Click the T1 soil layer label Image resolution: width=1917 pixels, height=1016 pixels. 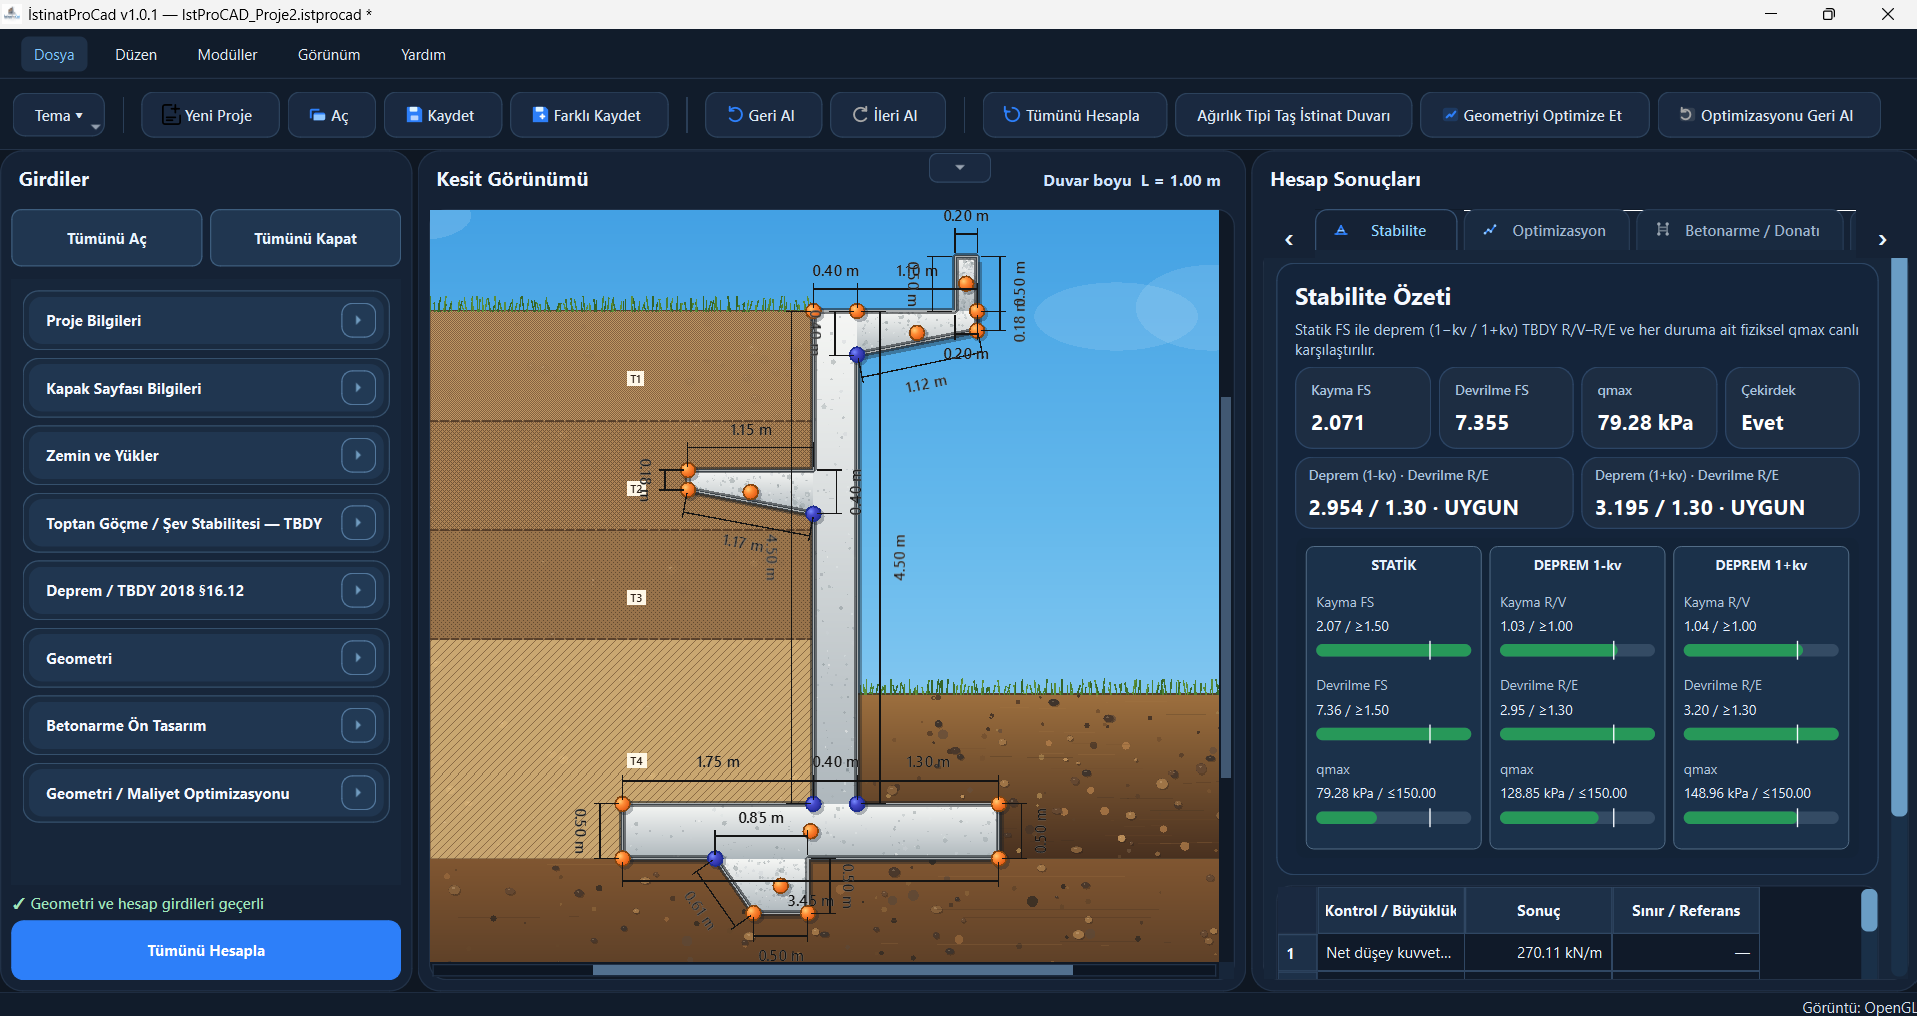pyautogui.click(x=636, y=379)
